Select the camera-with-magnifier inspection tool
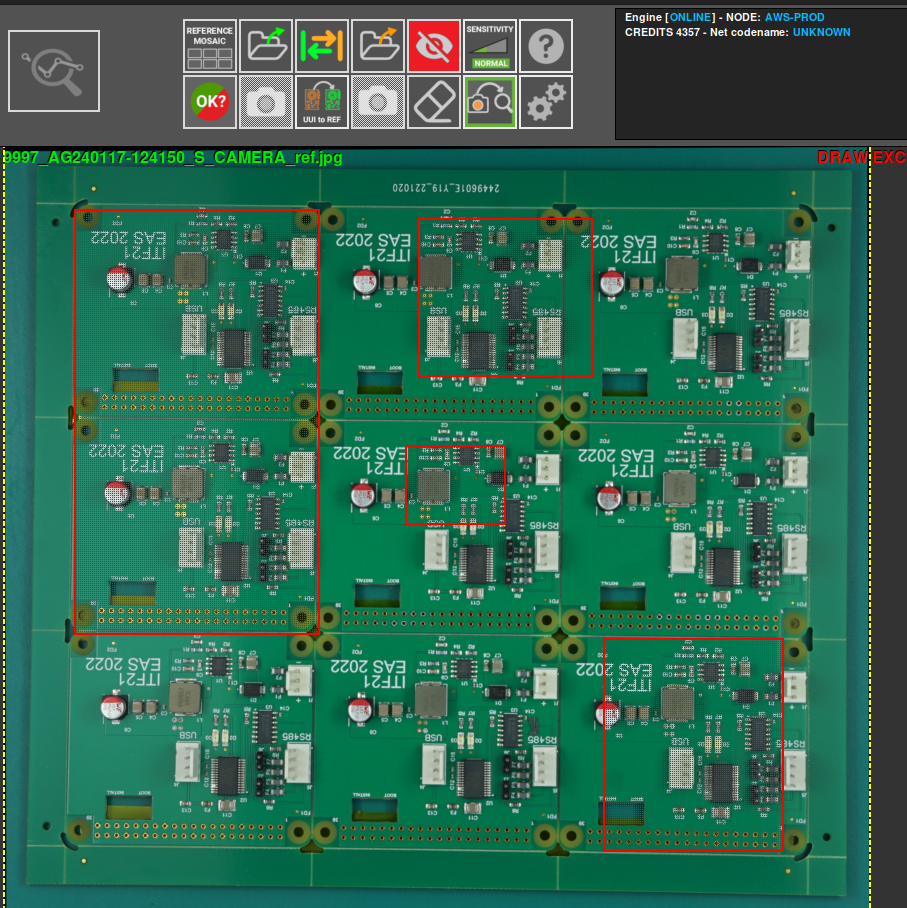This screenshot has width=907, height=908. tap(489, 101)
